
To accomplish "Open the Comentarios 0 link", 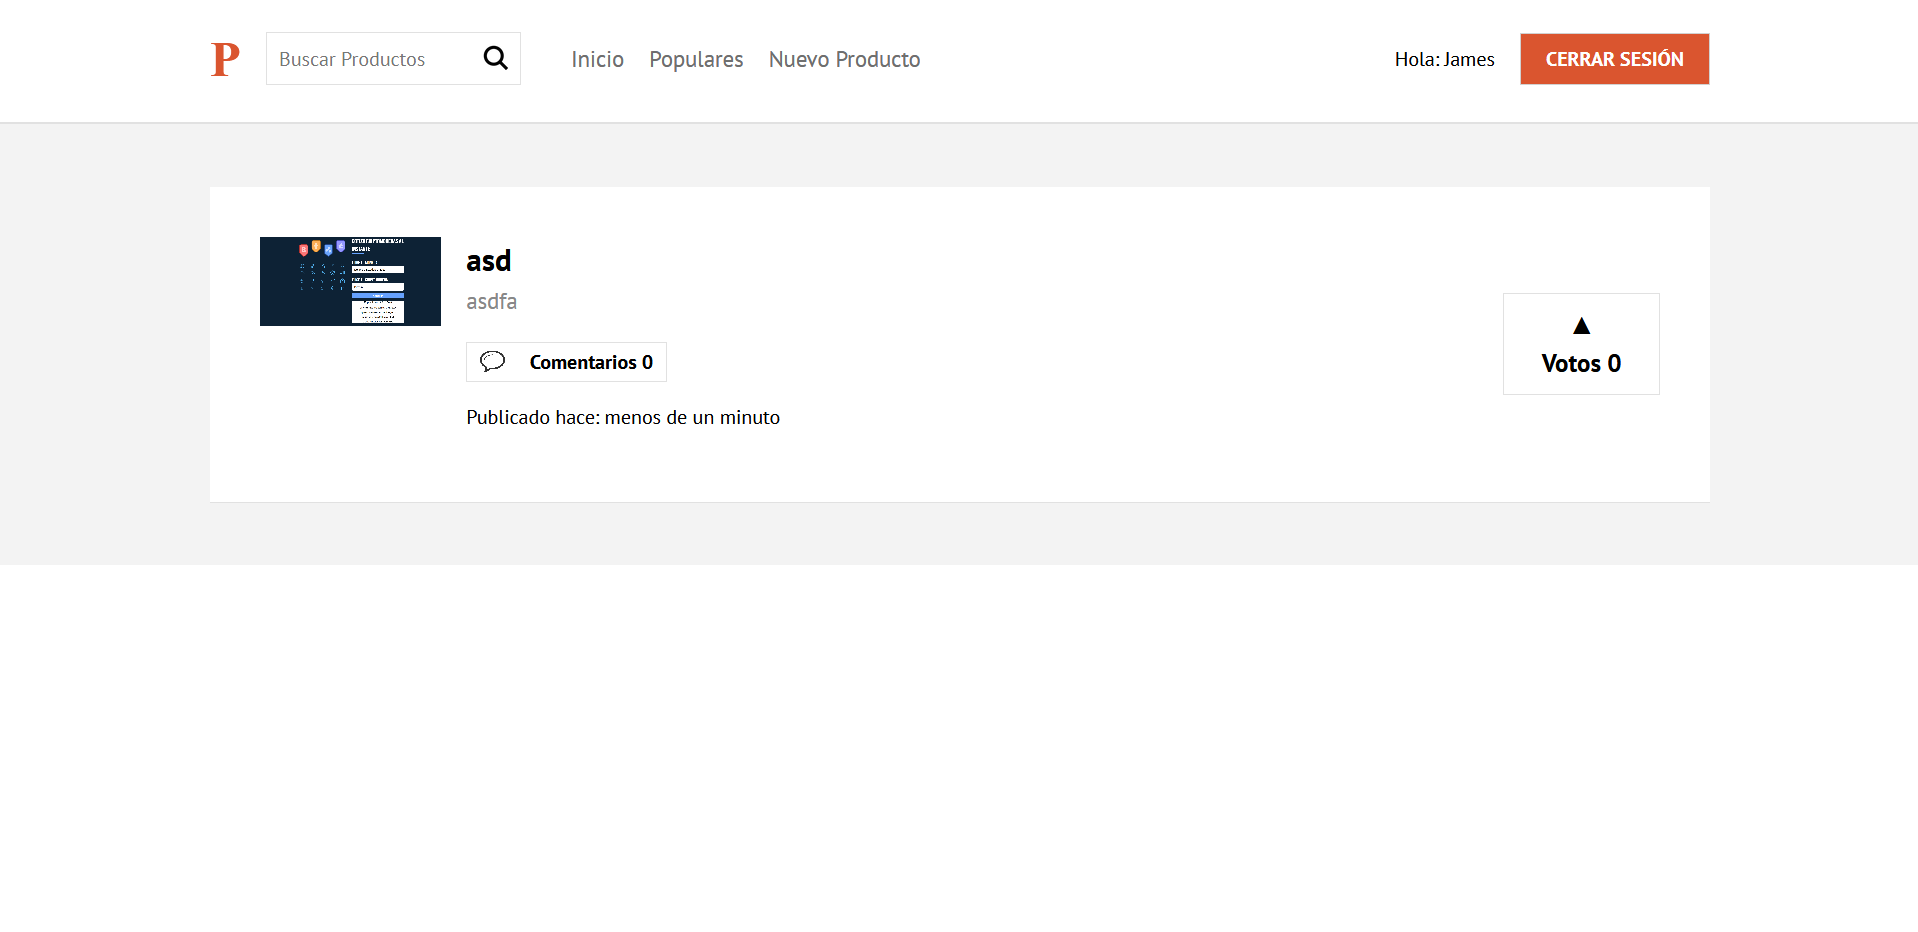I will (566, 362).
